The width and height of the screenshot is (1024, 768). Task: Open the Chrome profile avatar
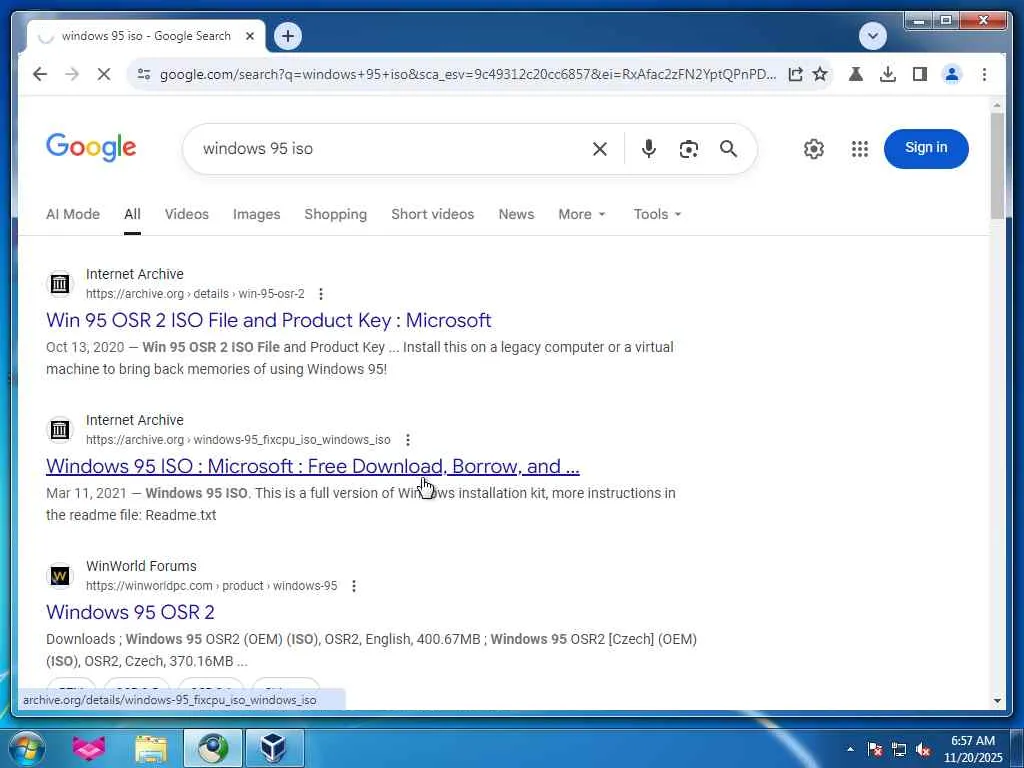(x=952, y=74)
